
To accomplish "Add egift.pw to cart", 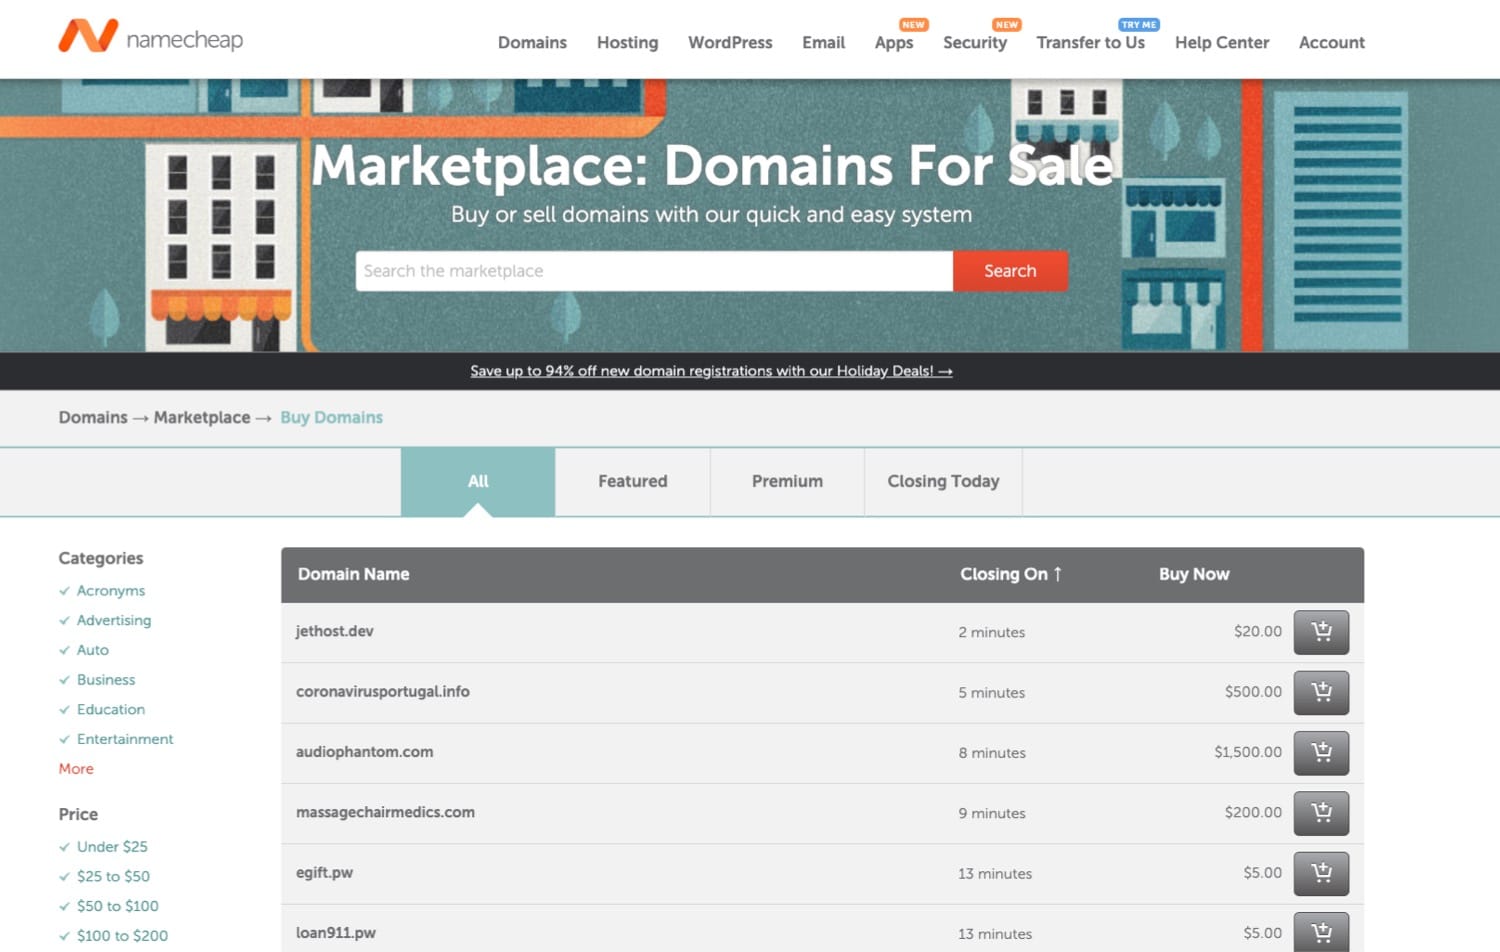I will tap(1321, 873).
